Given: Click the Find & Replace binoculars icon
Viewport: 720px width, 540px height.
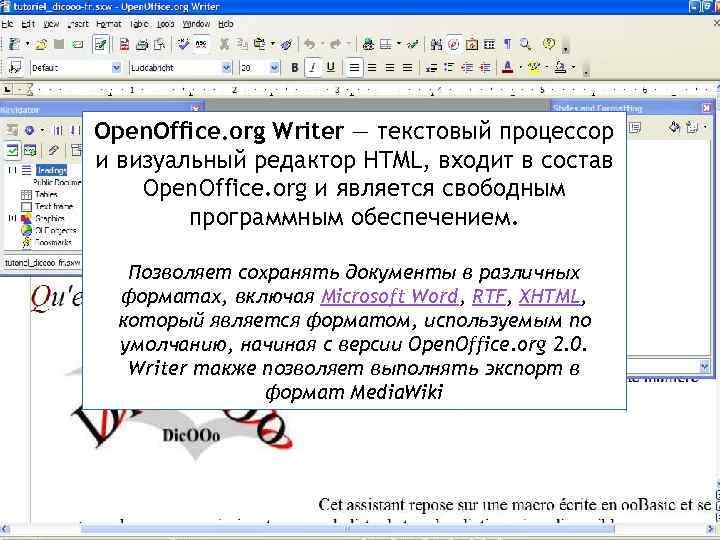Looking at the screenshot, I should 436,45.
